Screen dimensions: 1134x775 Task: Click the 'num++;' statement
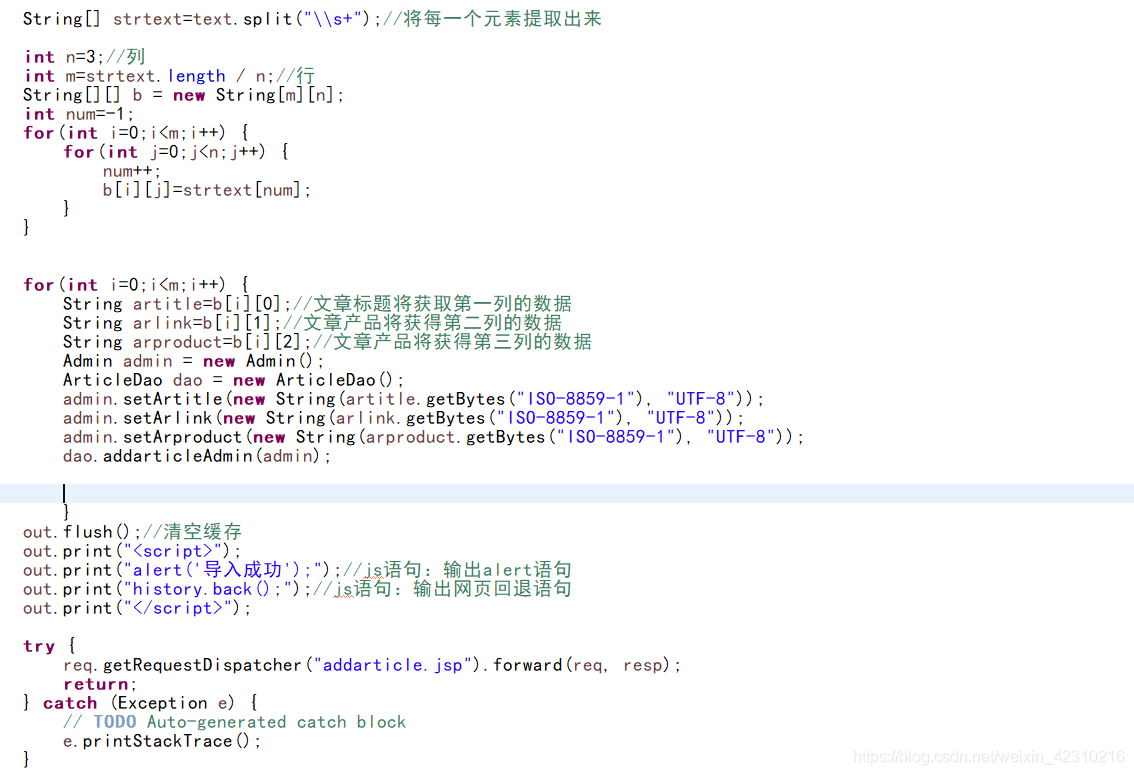[132, 171]
